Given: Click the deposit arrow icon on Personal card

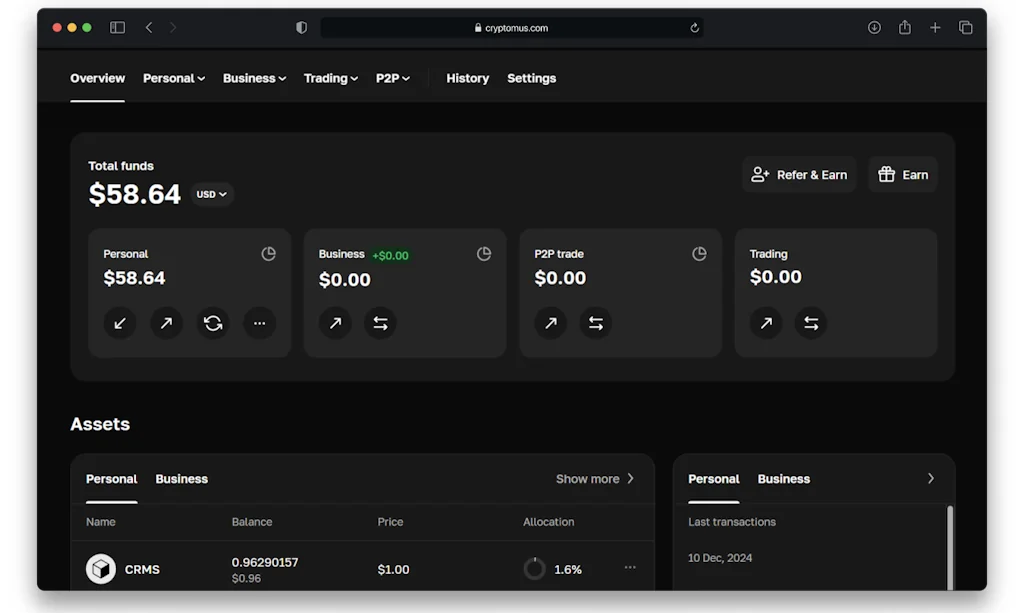Looking at the screenshot, I should 120,323.
